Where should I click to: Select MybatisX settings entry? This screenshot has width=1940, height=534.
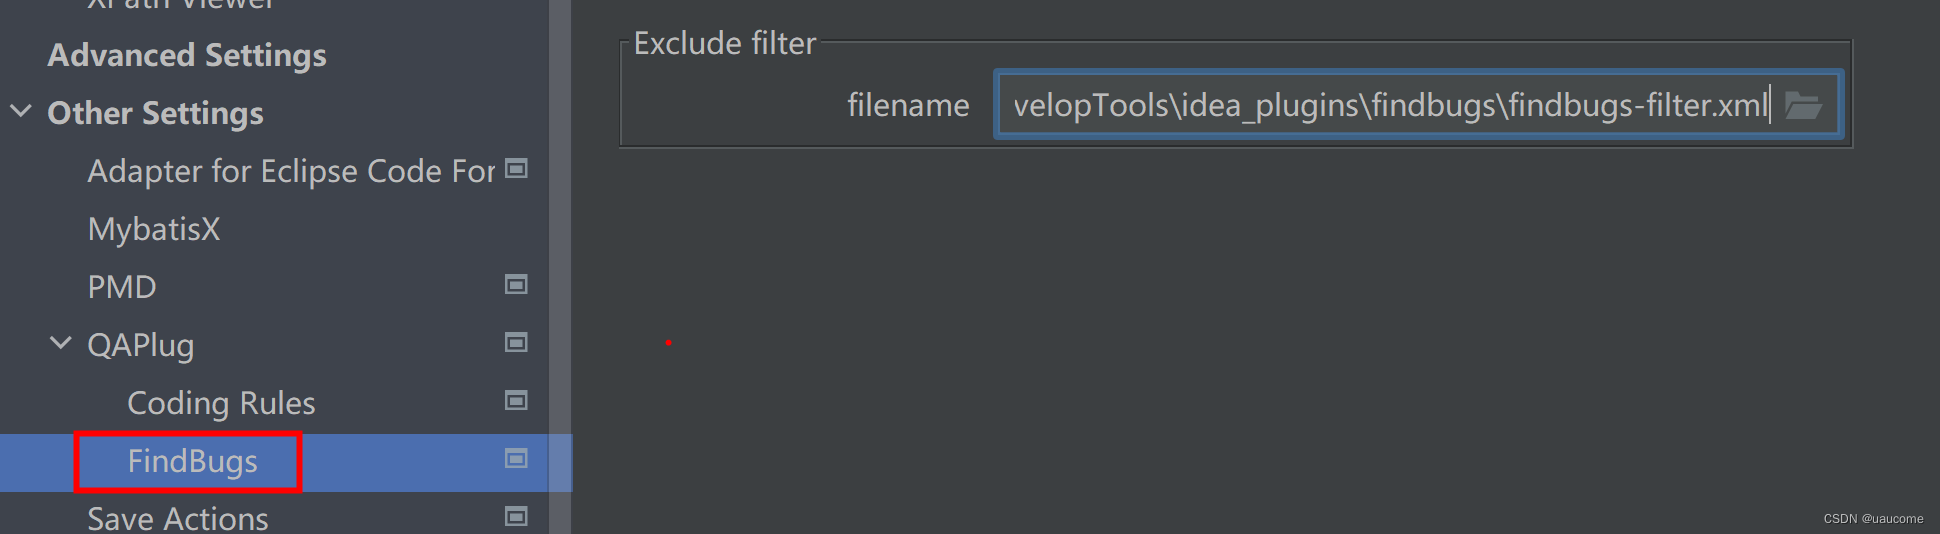pos(154,229)
